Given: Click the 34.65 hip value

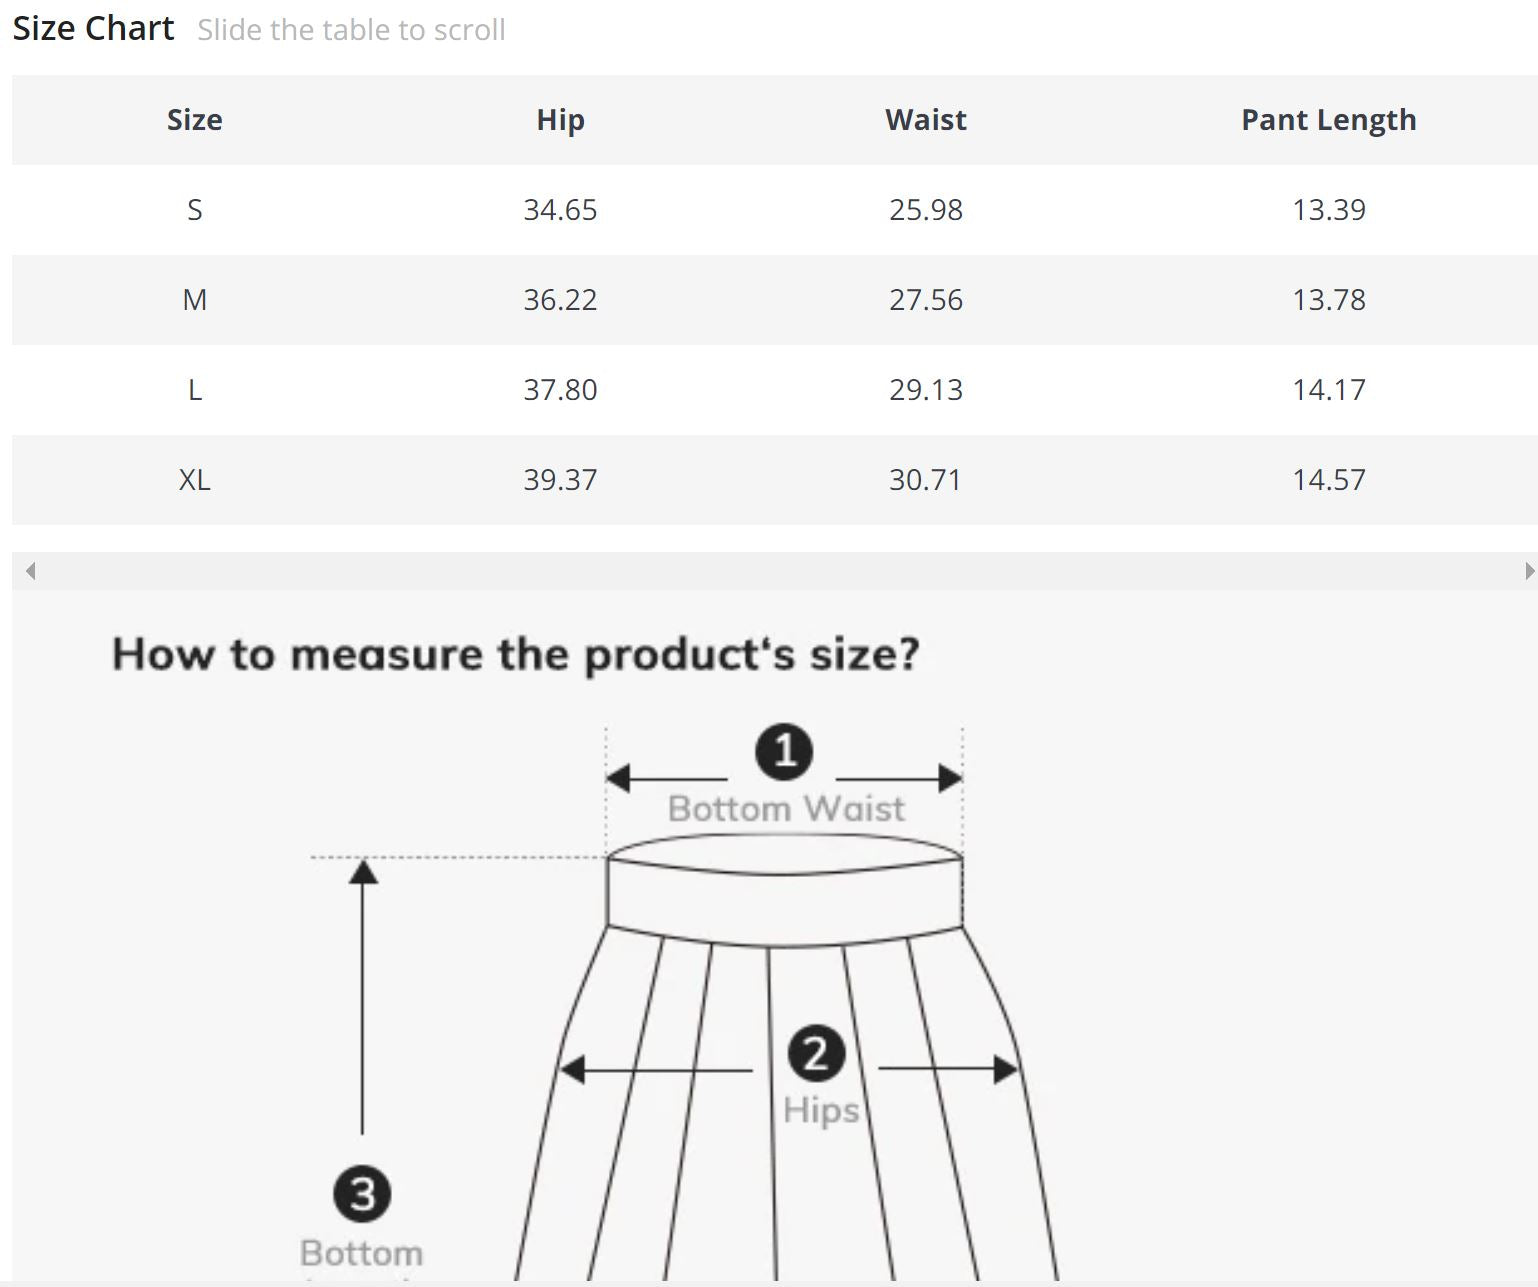Looking at the screenshot, I should 560,210.
